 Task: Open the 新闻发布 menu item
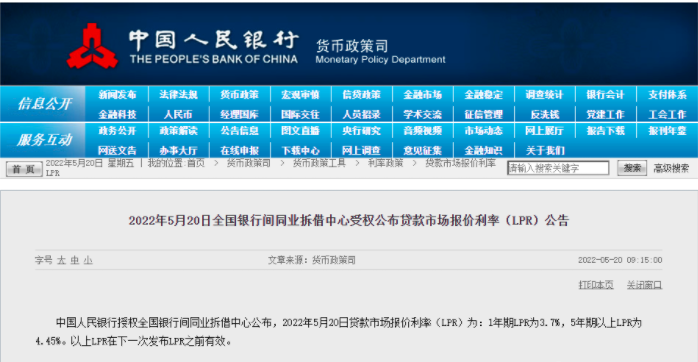(x=117, y=95)
